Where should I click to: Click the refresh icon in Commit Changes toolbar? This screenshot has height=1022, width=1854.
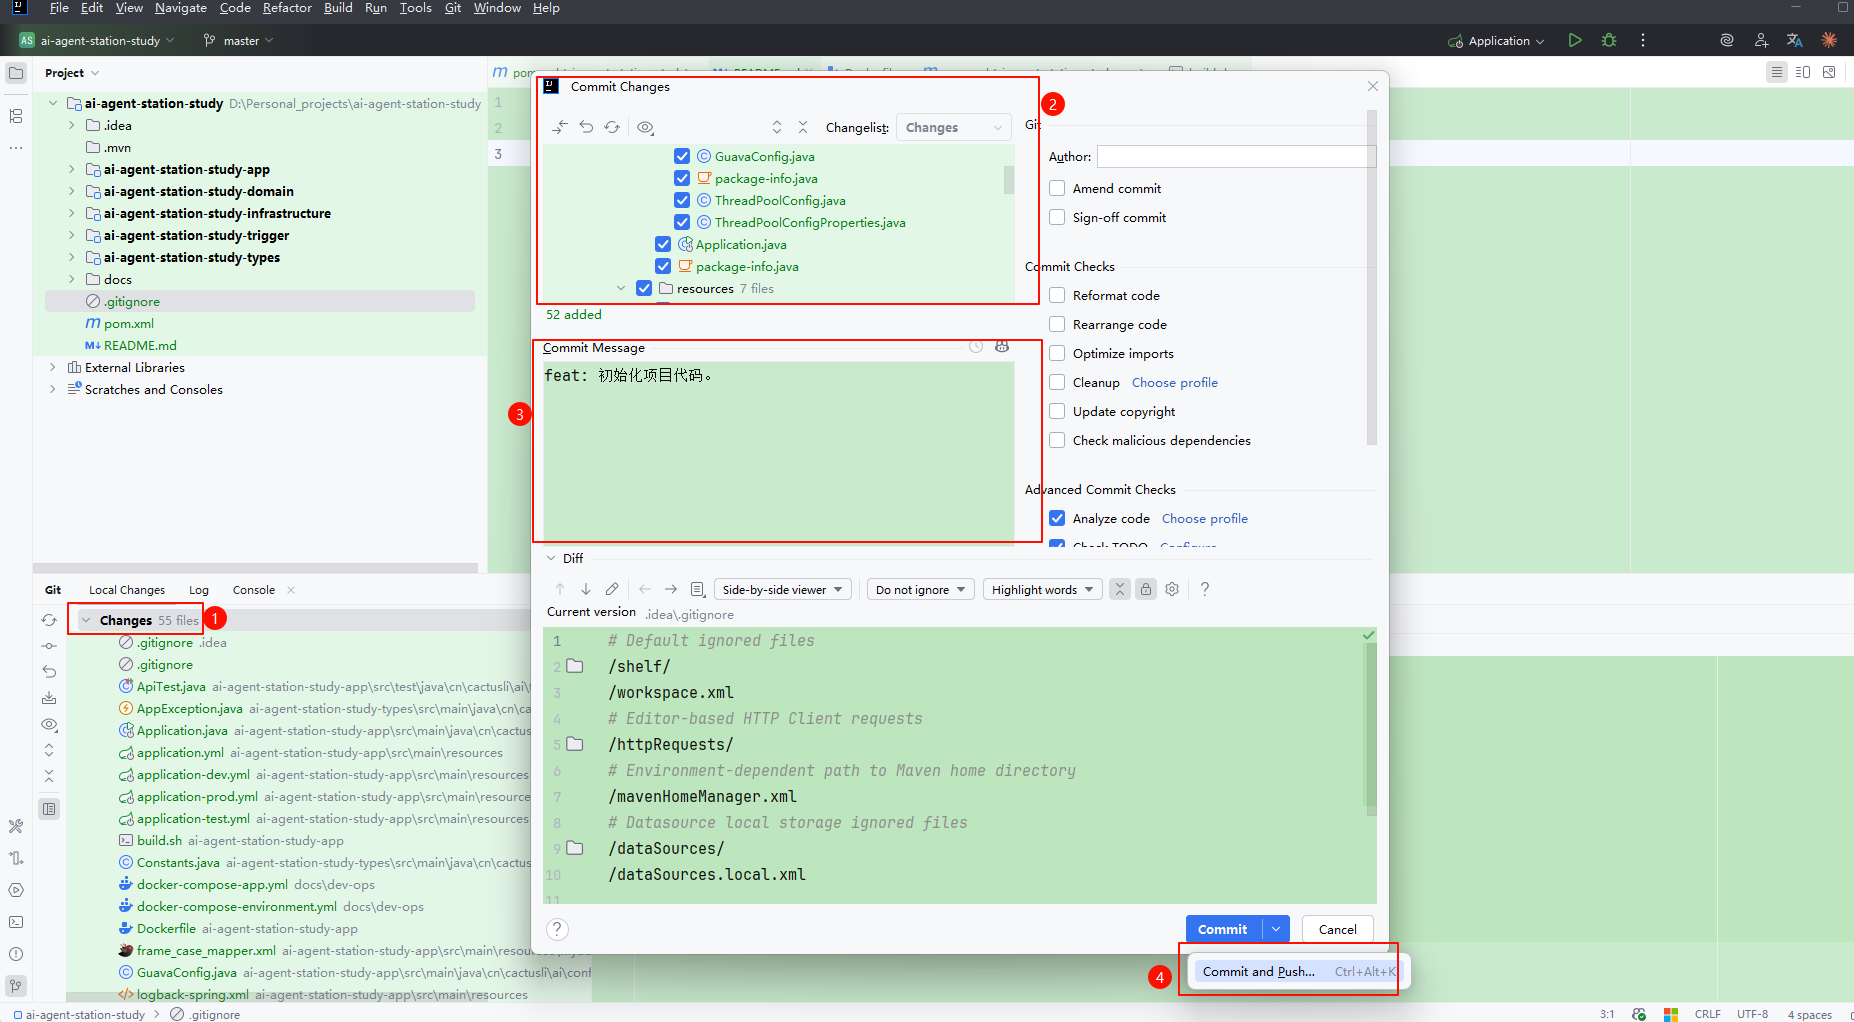click(612, 127)
